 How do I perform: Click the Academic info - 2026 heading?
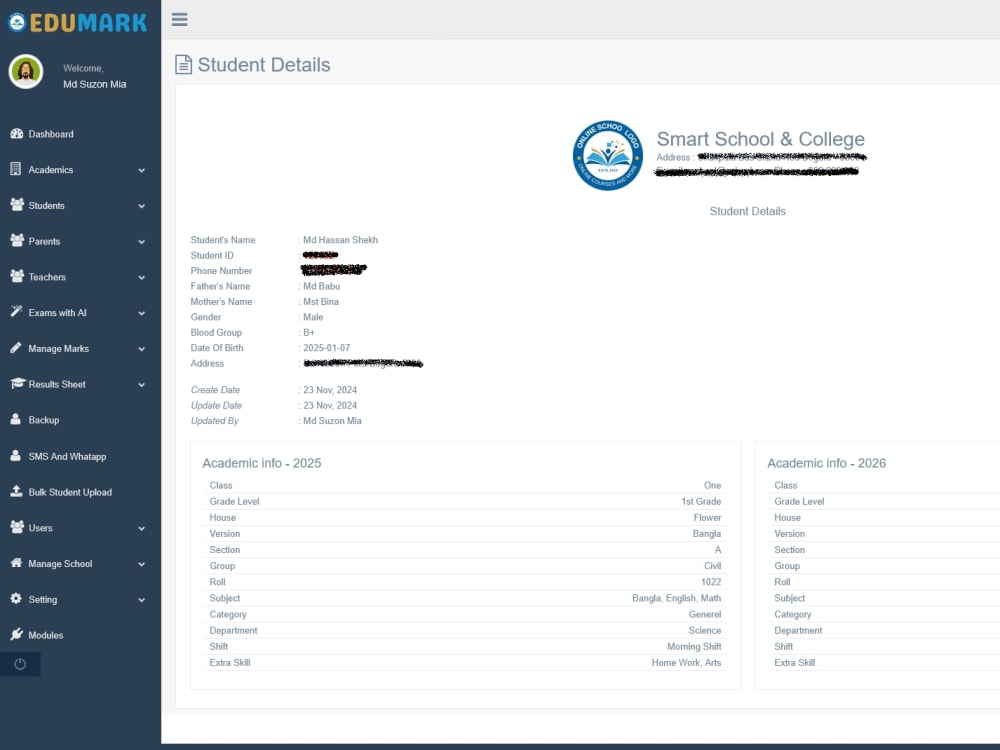[827, 463]
